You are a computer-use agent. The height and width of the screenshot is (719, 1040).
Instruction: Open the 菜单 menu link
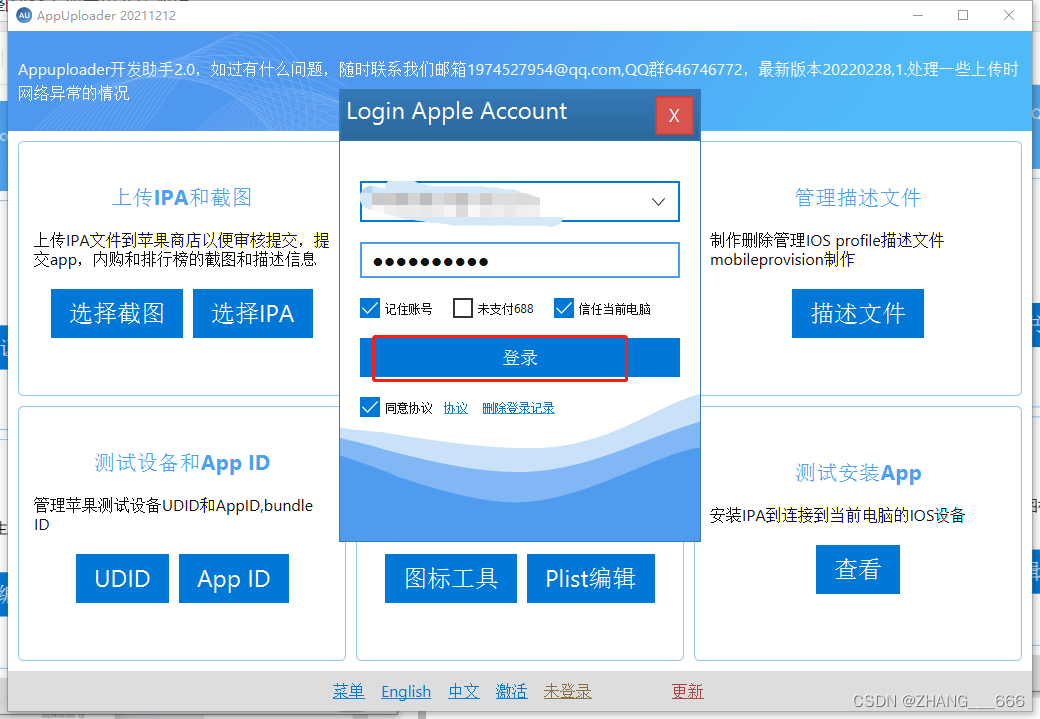349,692
